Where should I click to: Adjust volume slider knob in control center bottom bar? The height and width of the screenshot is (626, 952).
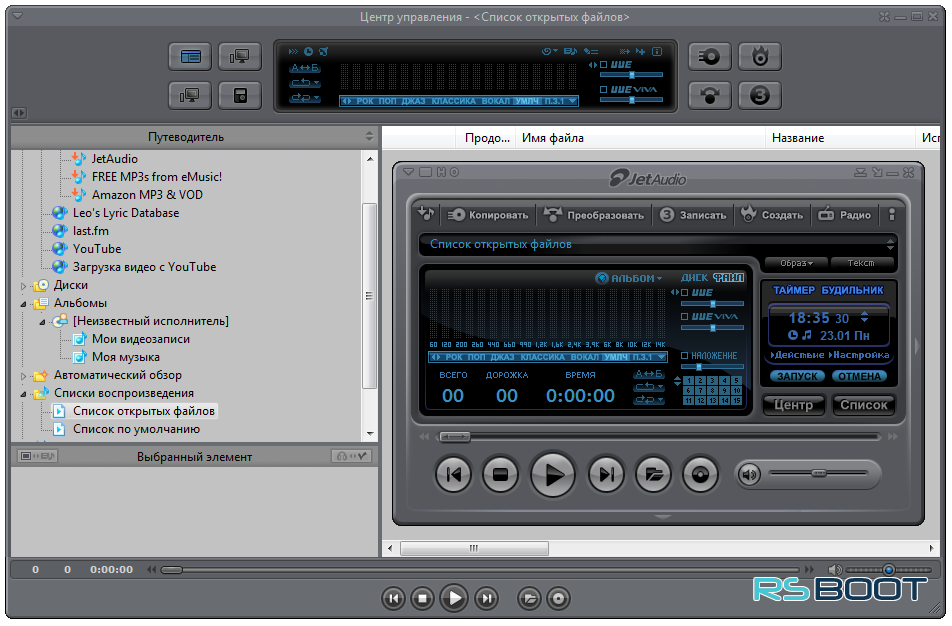point(888,570)
